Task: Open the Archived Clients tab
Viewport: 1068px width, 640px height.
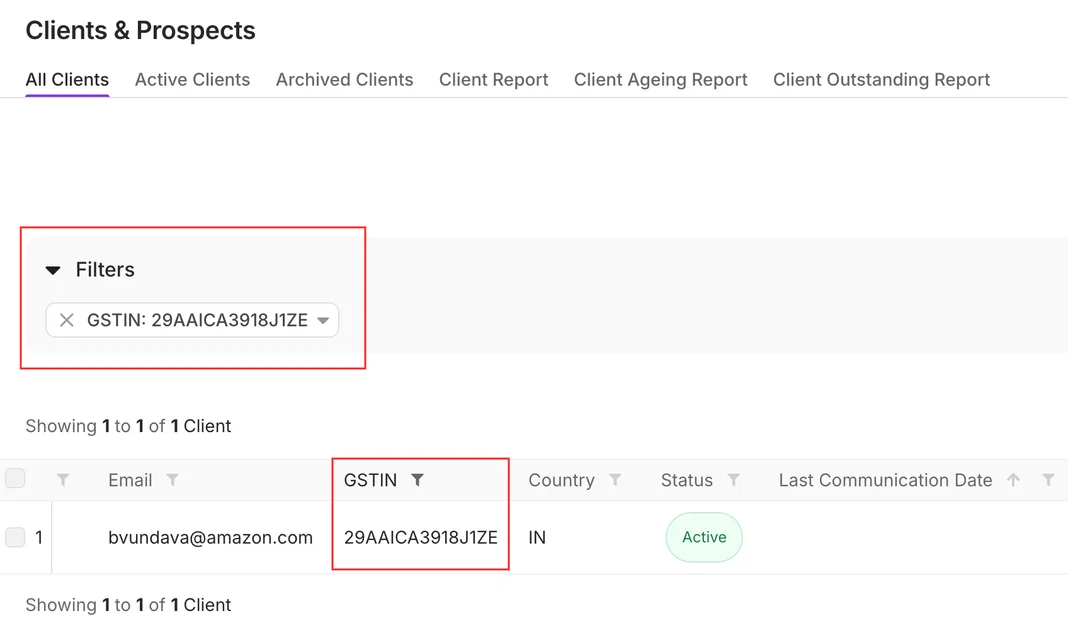Action: [x=345, y=80]
